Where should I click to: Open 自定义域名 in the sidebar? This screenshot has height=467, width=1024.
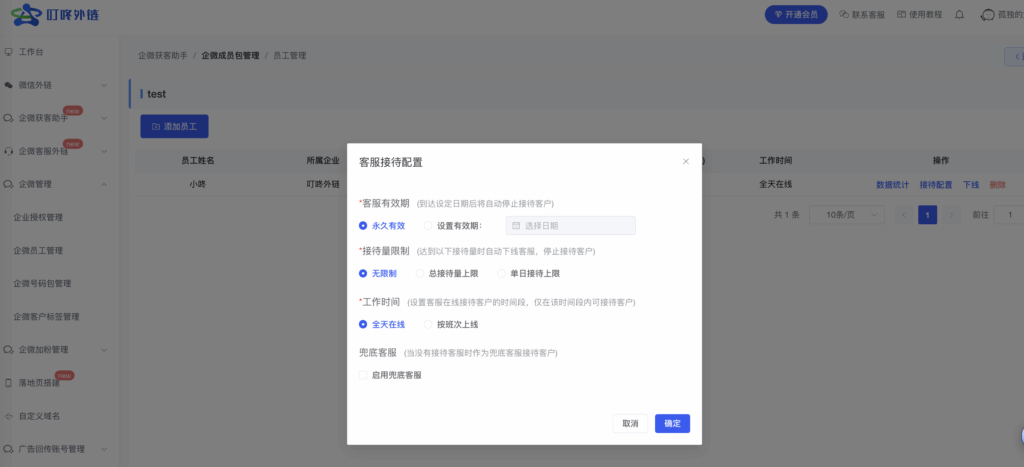[40, 415]
